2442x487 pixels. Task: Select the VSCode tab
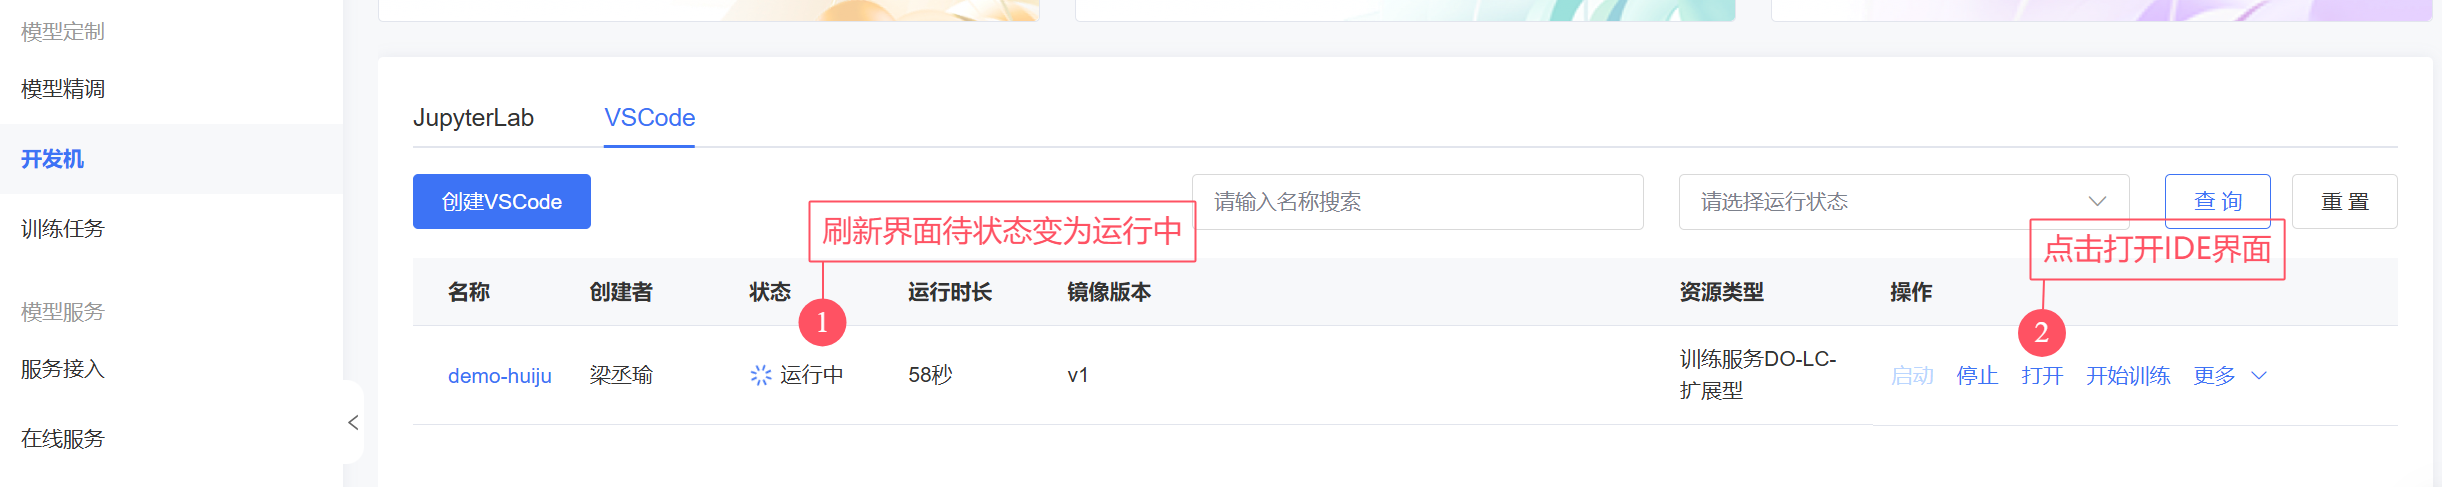point(649,118)
